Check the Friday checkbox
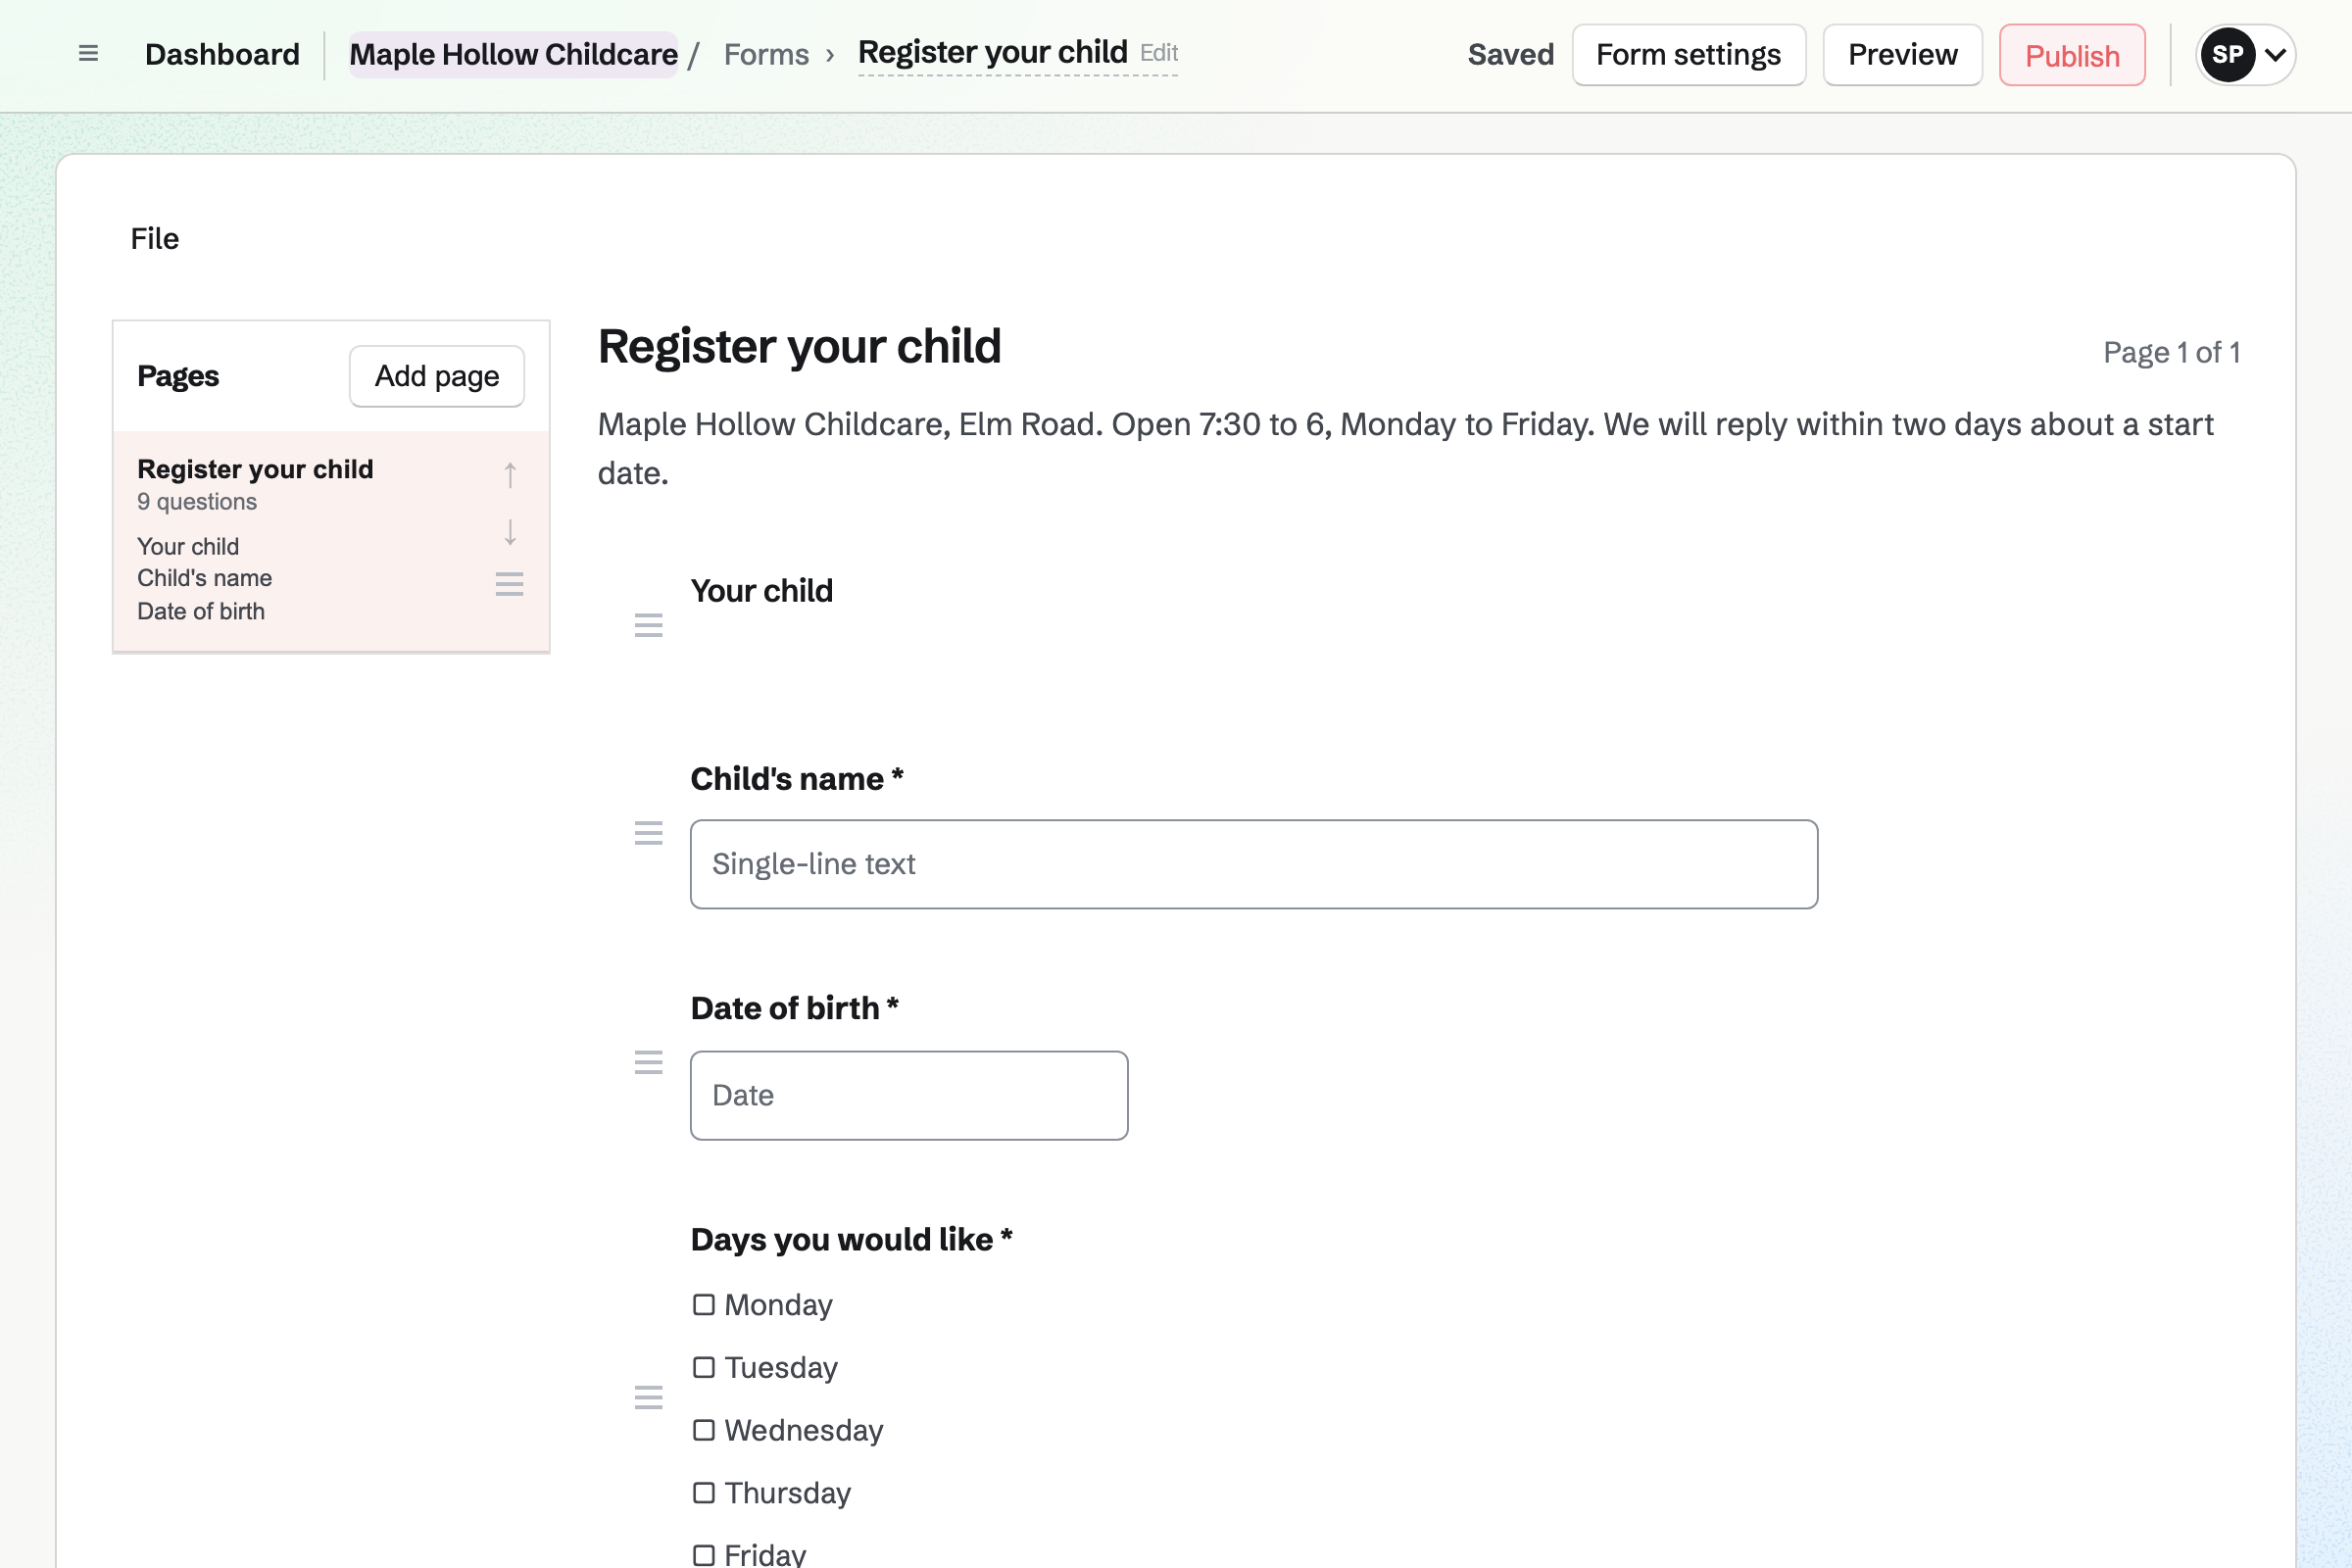Image resolution: width=2352 pixels, height=1568 pixels. pos(704,1555)
